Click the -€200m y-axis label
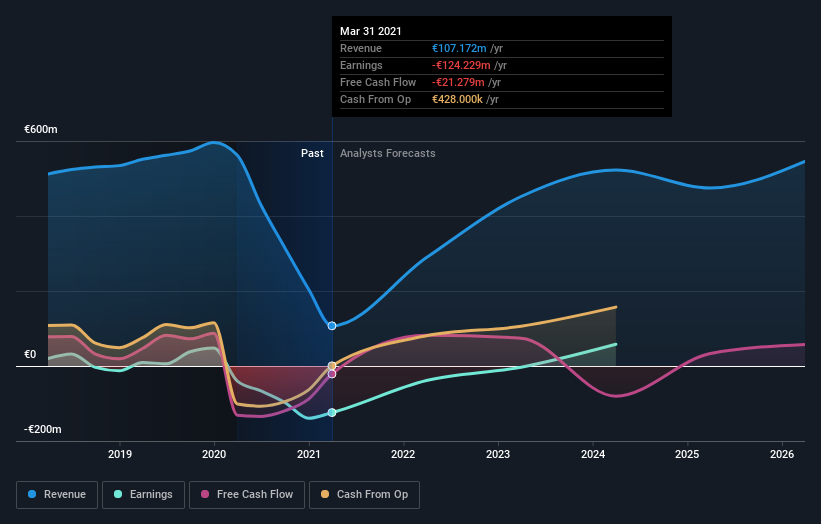821x524 pixels. coord(43,429)
